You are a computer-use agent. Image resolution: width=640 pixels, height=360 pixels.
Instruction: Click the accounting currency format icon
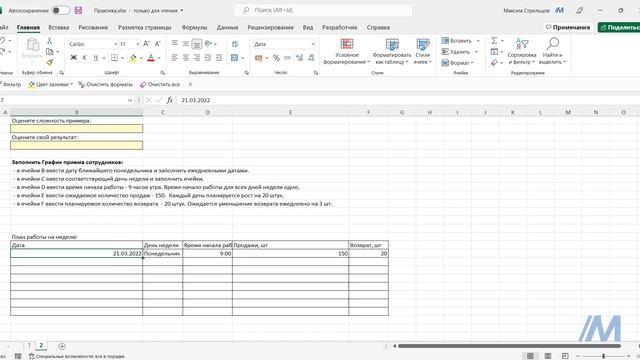coord(258,58)
